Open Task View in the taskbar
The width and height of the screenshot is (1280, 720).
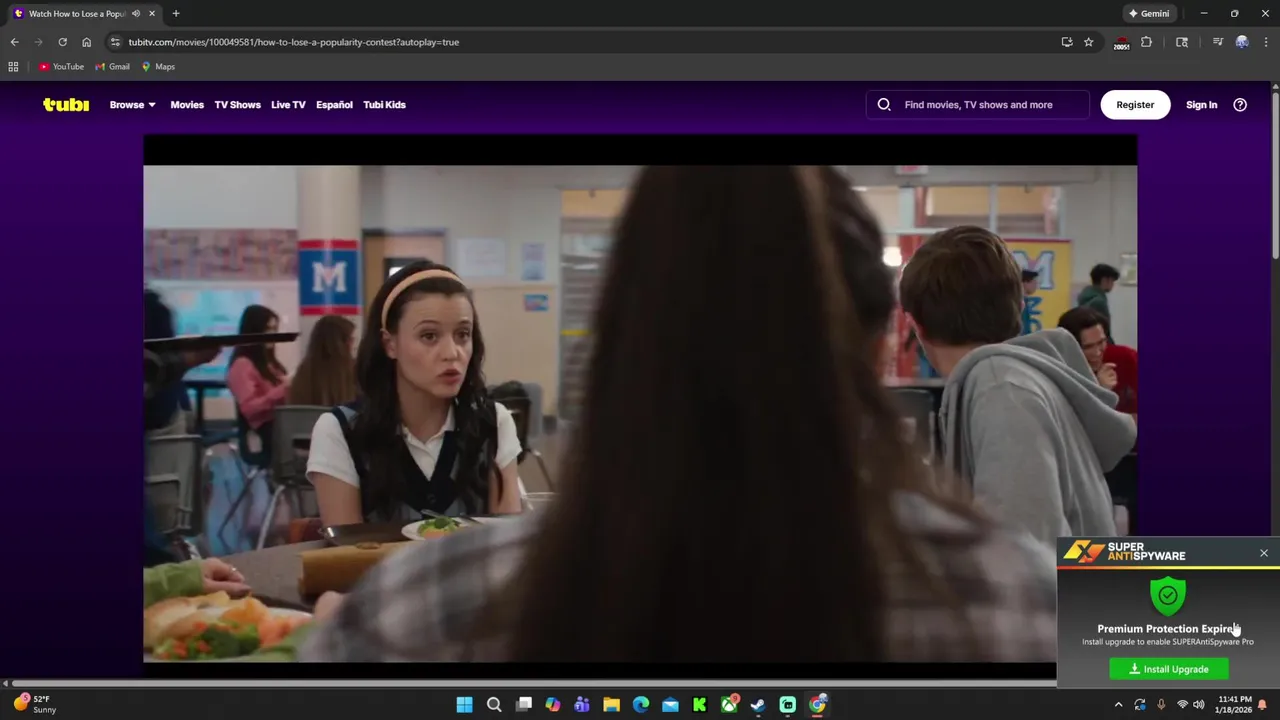523,705
